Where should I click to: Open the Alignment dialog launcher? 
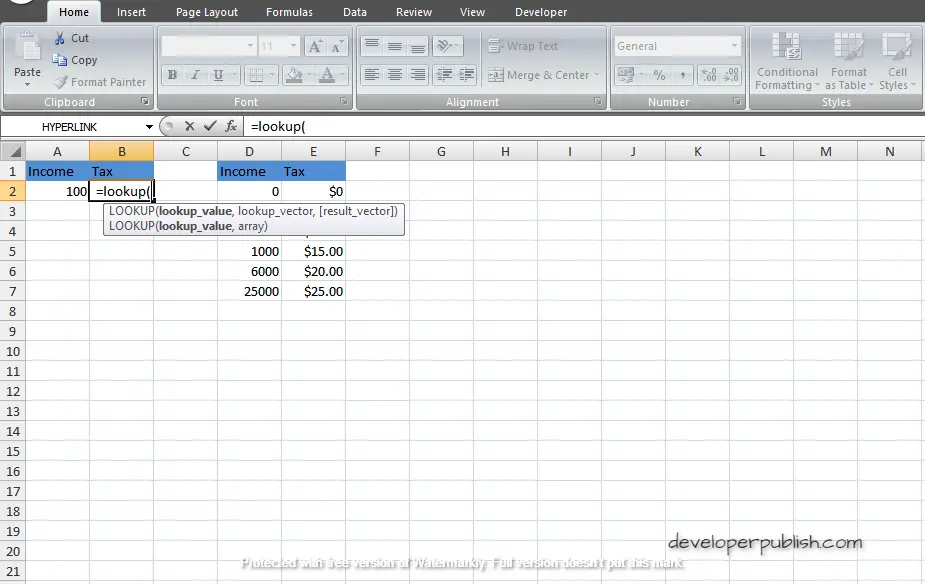[598, 101]
